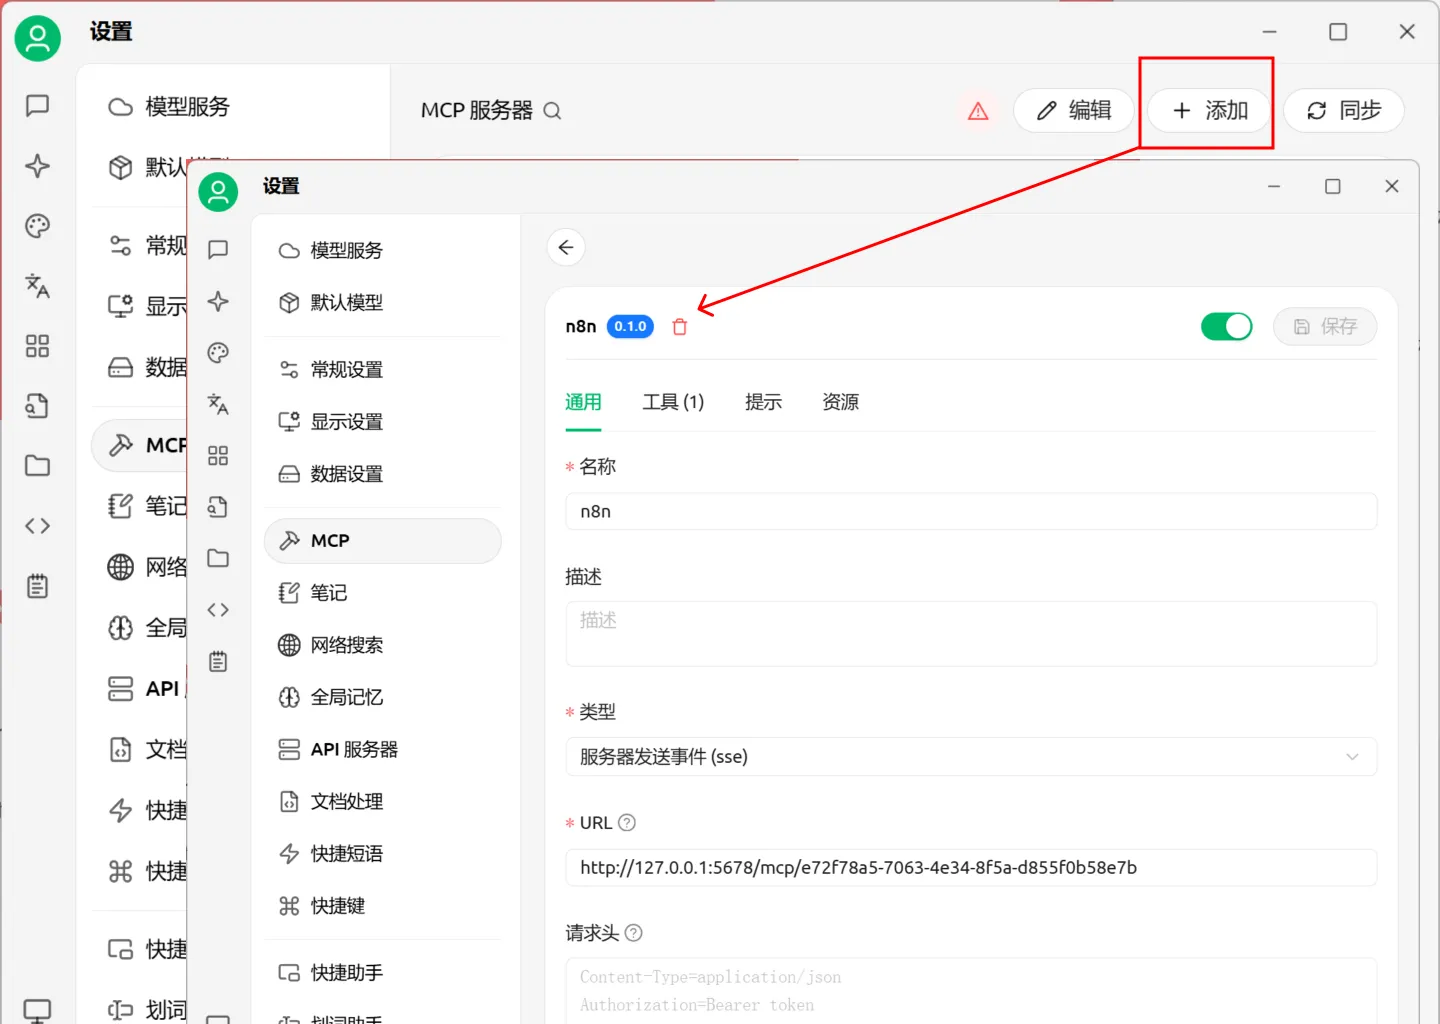Expand the 类型 dropdown showing sse
1440x1024 pixels.
[970, 757]
